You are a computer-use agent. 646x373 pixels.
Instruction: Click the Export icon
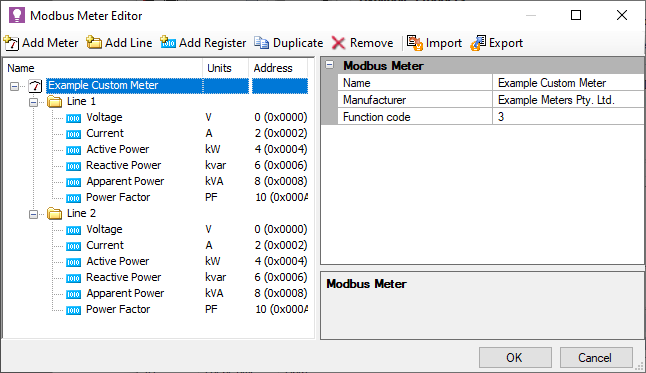[x=478, y=43]
